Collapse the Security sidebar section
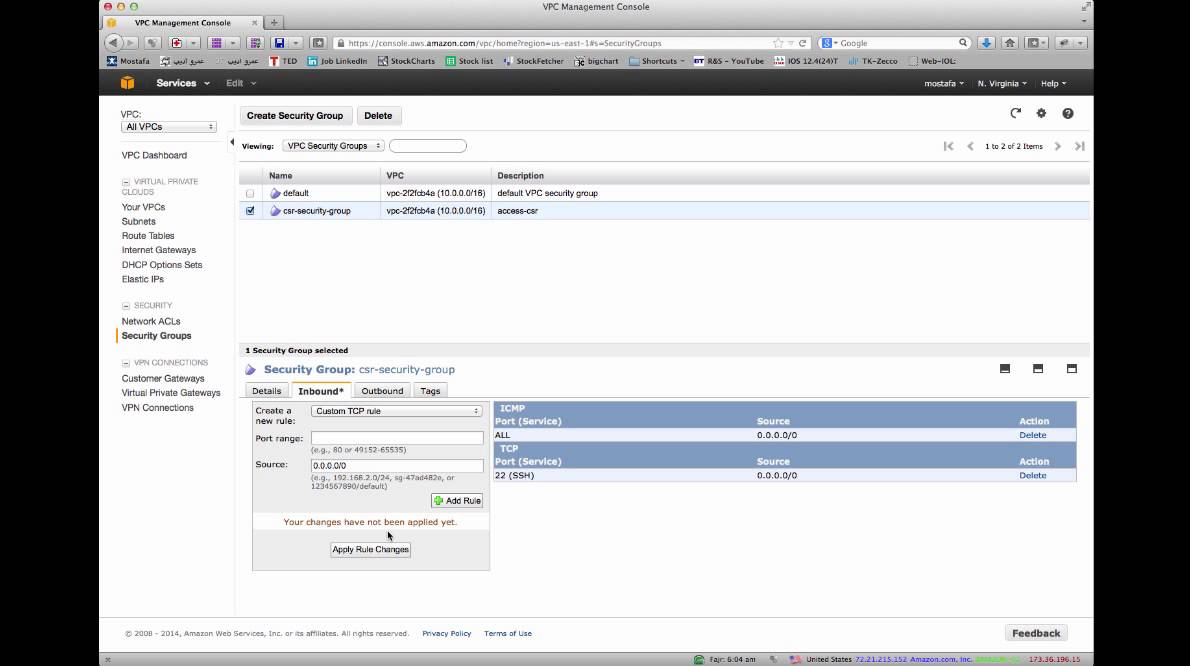Image resolution: width=1190 pixels, height=666 pixels. pos(125,306)
